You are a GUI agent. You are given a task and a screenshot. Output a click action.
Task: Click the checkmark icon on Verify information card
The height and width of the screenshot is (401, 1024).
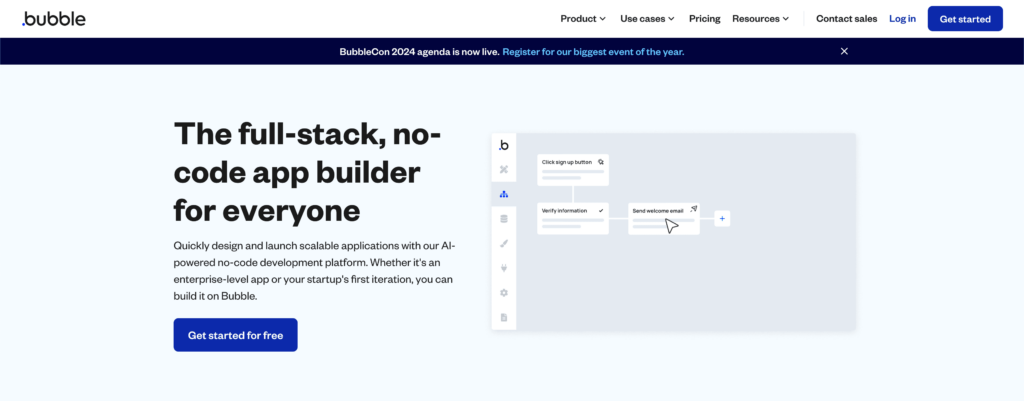tap(601, 210)
